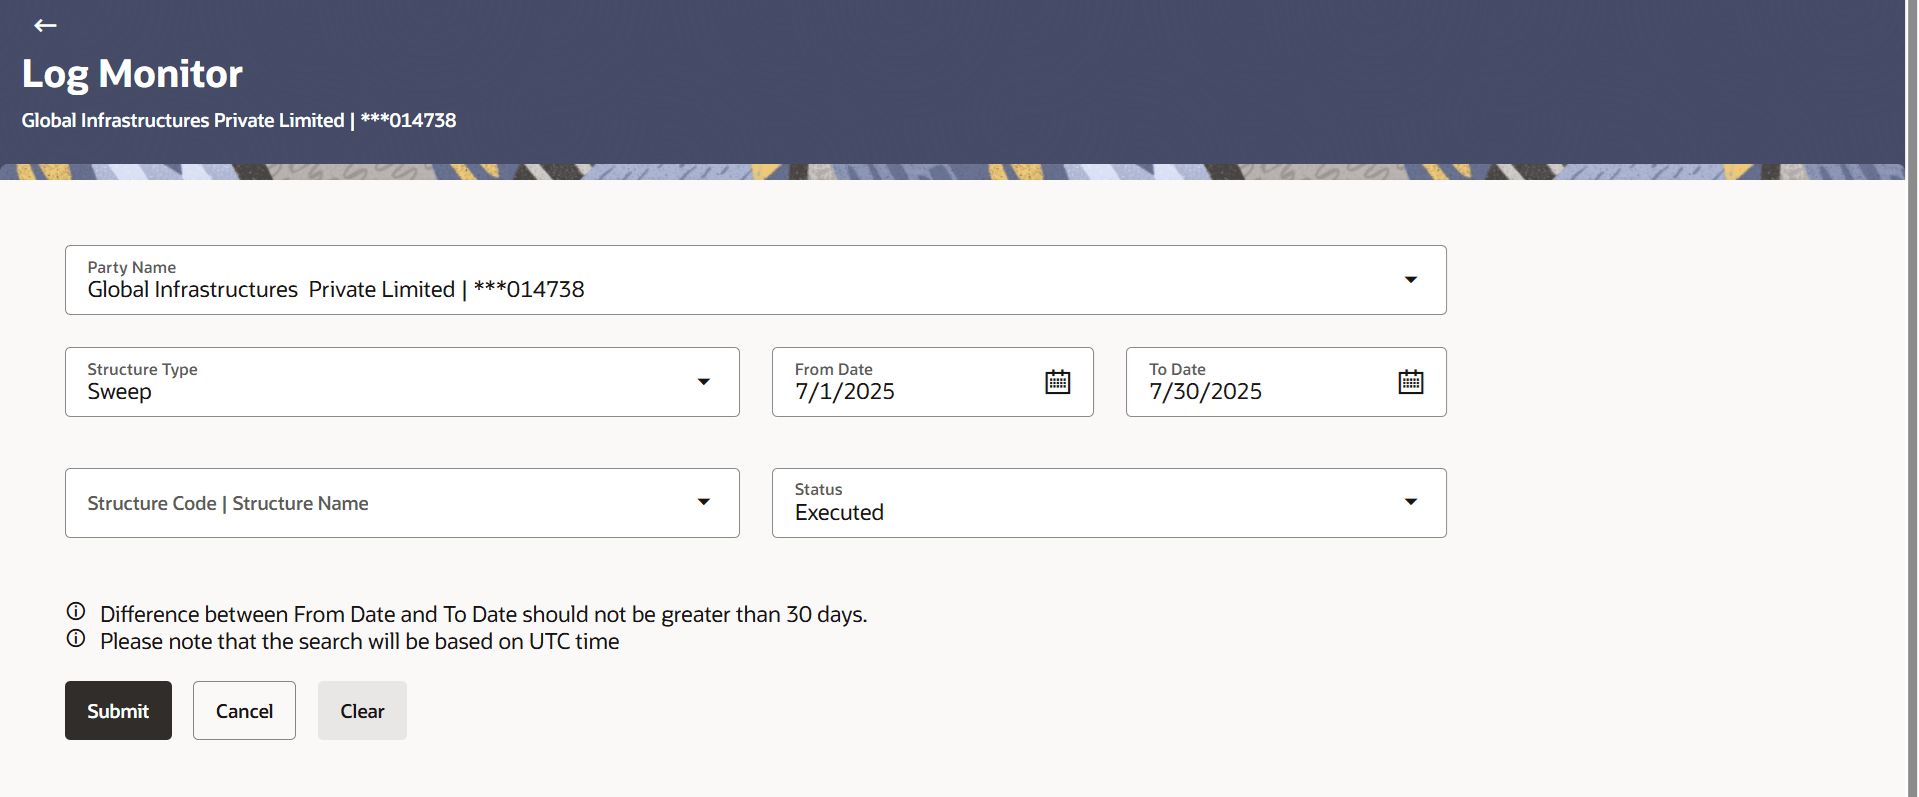This screenshot has width=1919, height=797.
Task: Edit the To Date value 7/30/2025
Action: (1205, 392)
